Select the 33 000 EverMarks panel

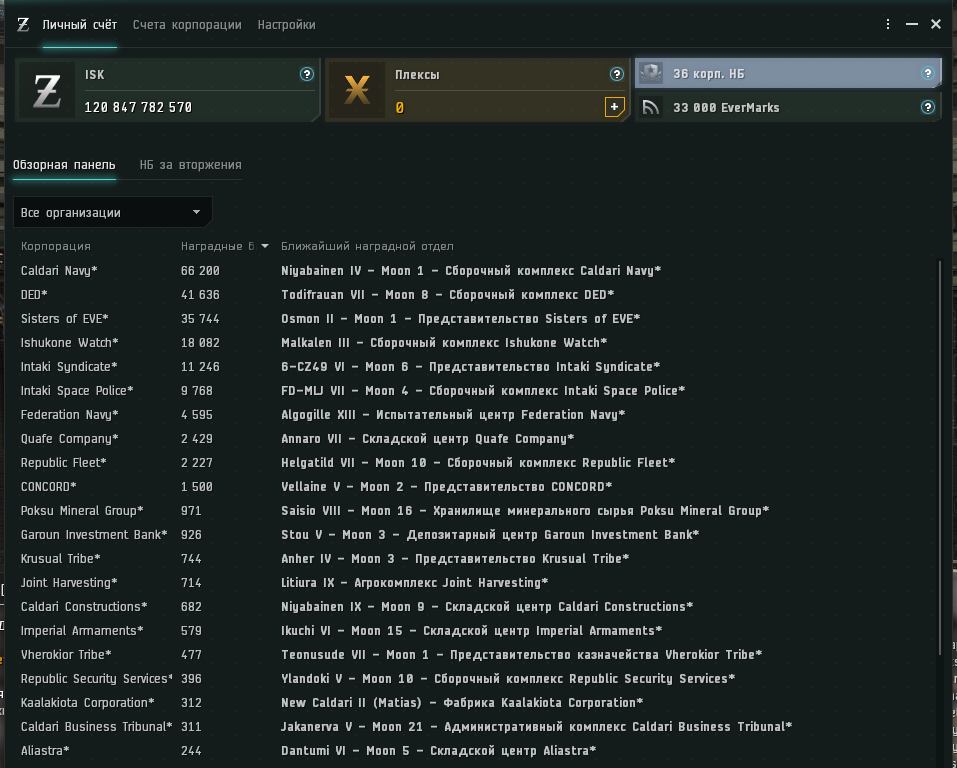pyautogui.click(x=788, y=107)
